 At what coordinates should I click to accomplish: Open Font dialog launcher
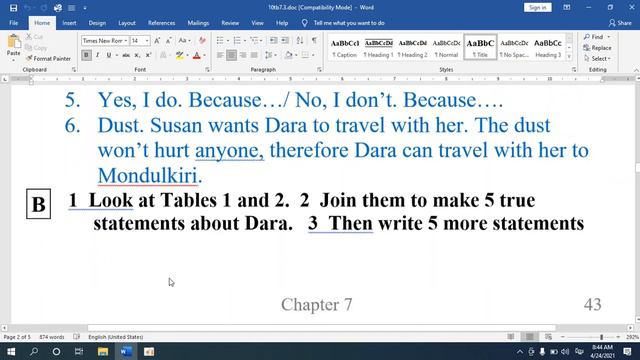[207, 70]
